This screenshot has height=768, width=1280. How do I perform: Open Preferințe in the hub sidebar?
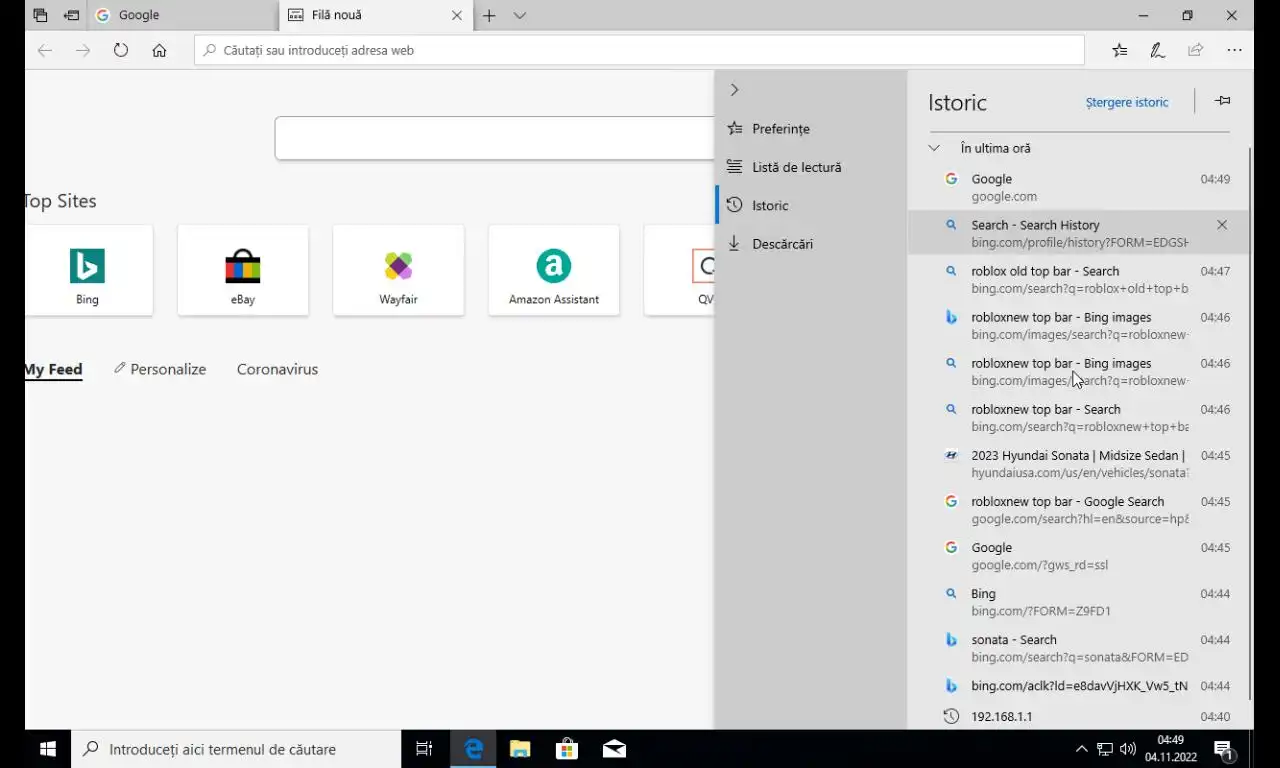click(x=811, y=129)
